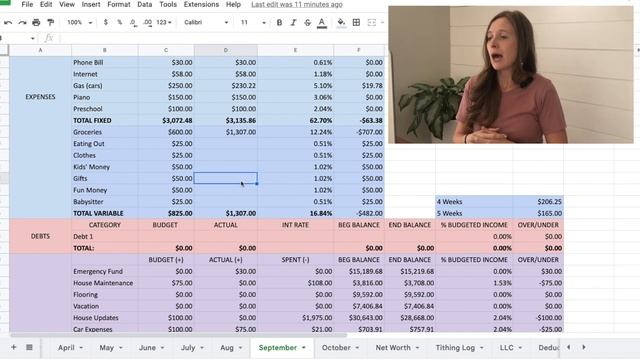Image resolution: width=640 pixels, height=360 pixels.
Task: Decrease decimal places icon
Action: (133, 22)
